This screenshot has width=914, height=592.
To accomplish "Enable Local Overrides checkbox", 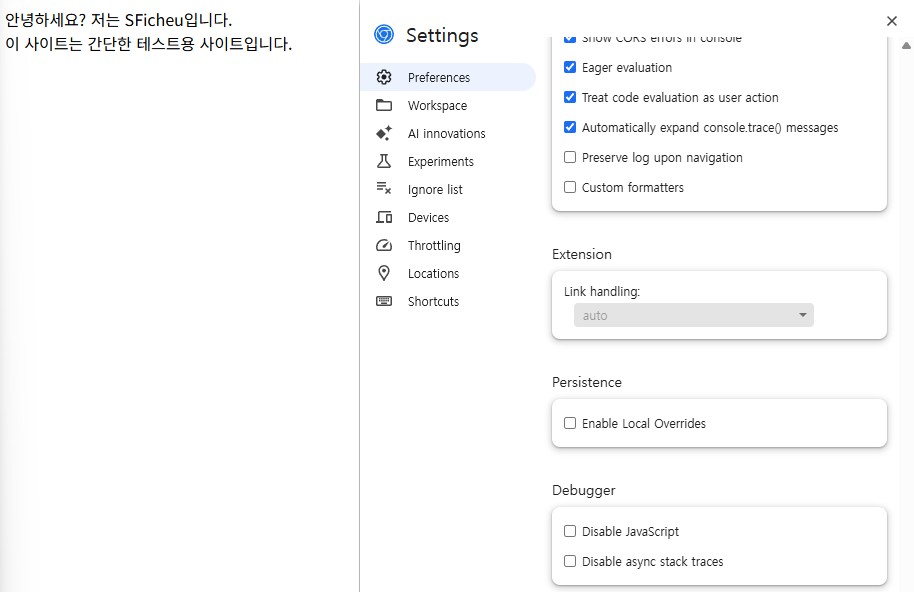I will pyautogui.click(x=570, y=423).
